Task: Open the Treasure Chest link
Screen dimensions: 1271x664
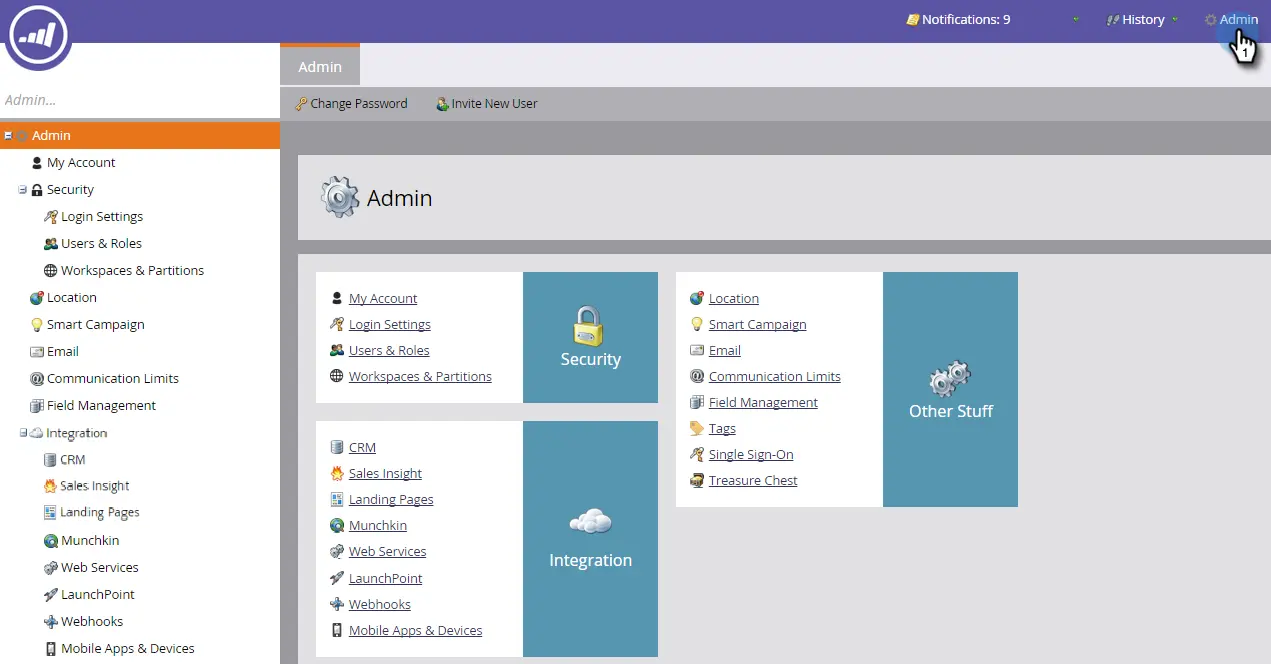Action: click(x=752, y=480)
